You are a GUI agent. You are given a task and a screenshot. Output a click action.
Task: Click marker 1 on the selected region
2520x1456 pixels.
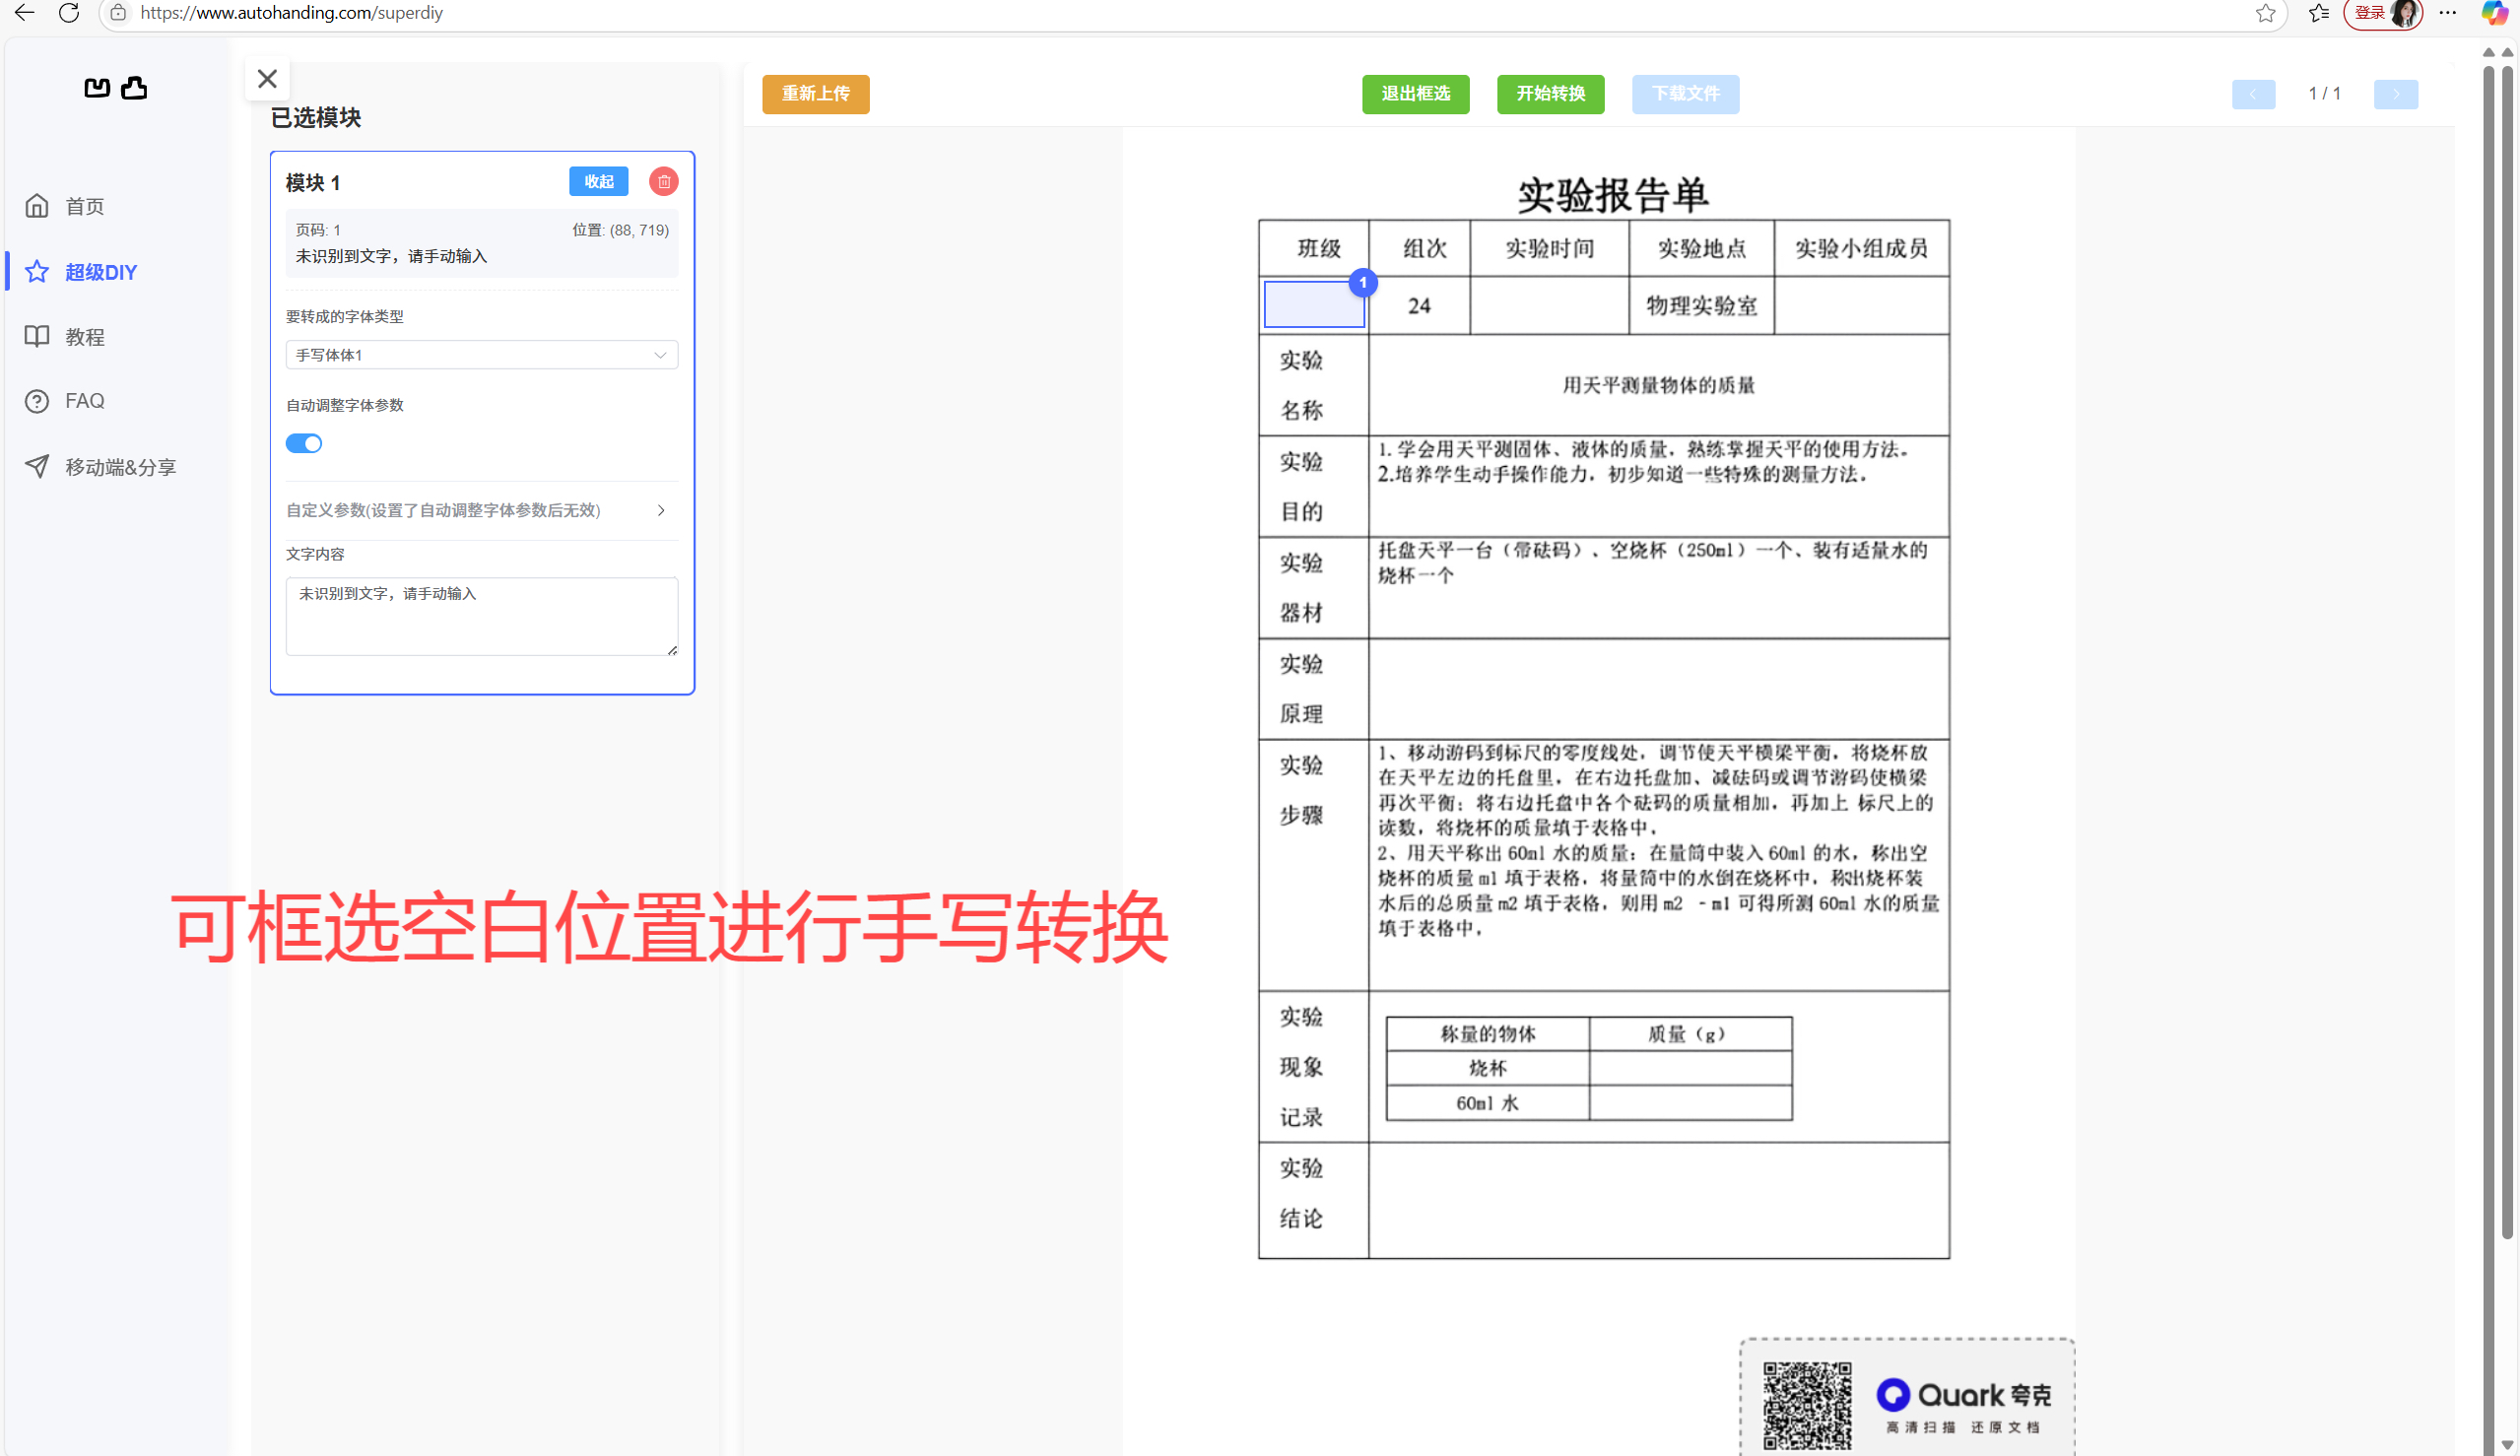1362,283
